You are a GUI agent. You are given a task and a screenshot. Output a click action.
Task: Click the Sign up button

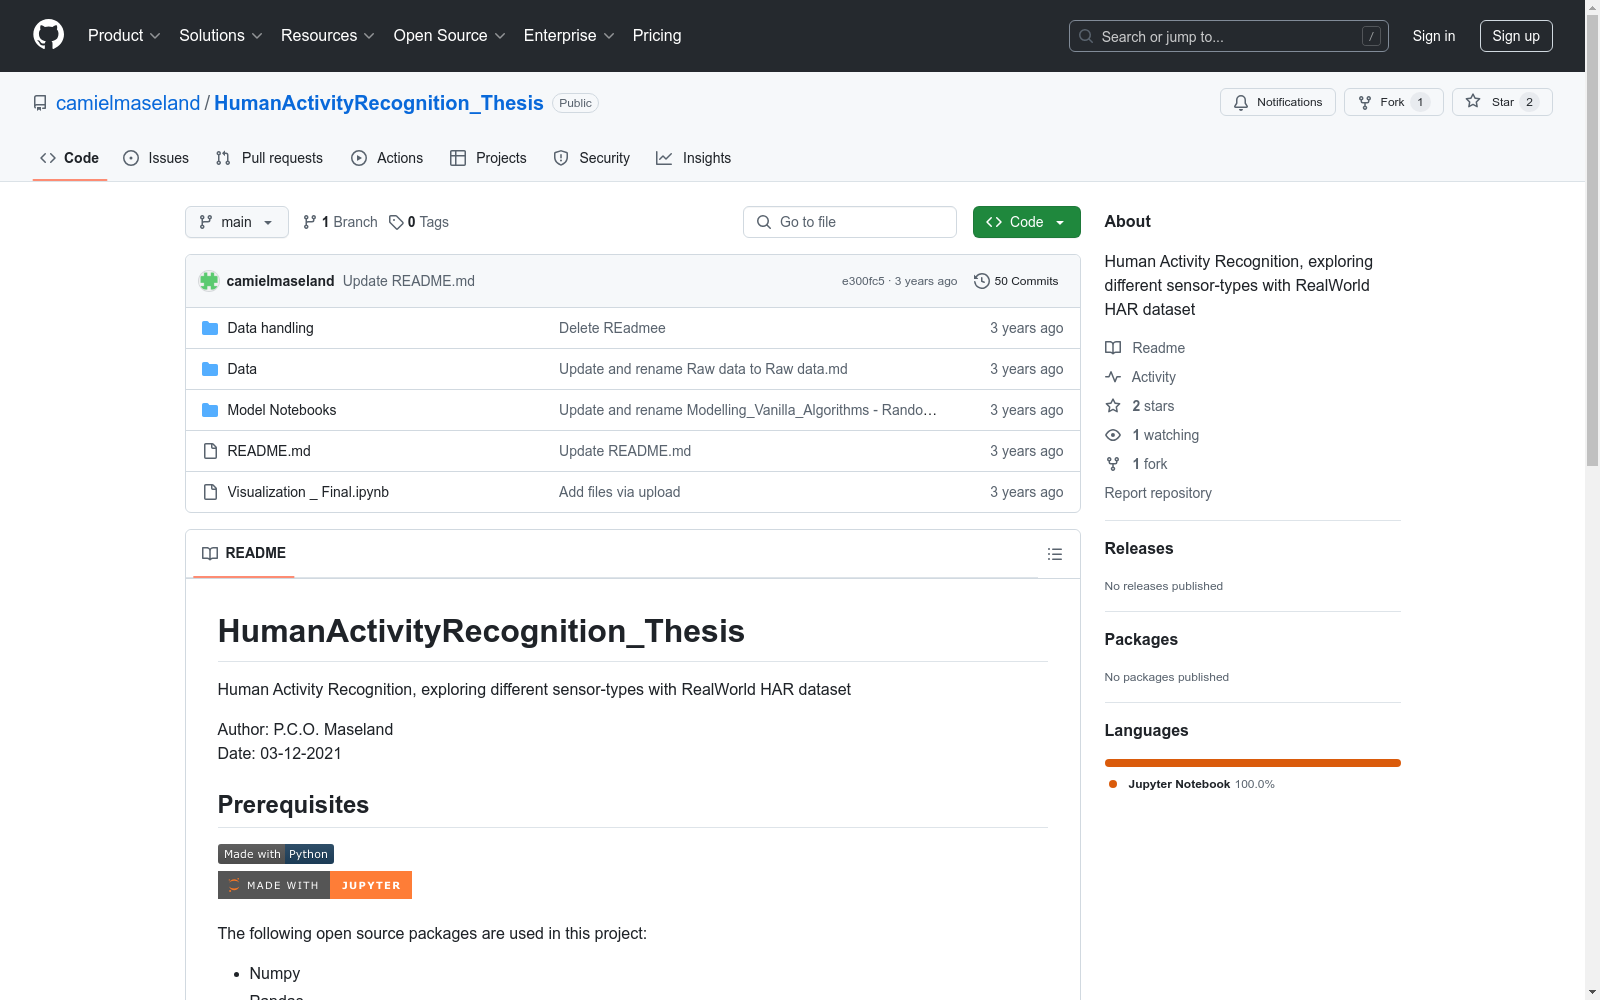[x=1515, y=36]
